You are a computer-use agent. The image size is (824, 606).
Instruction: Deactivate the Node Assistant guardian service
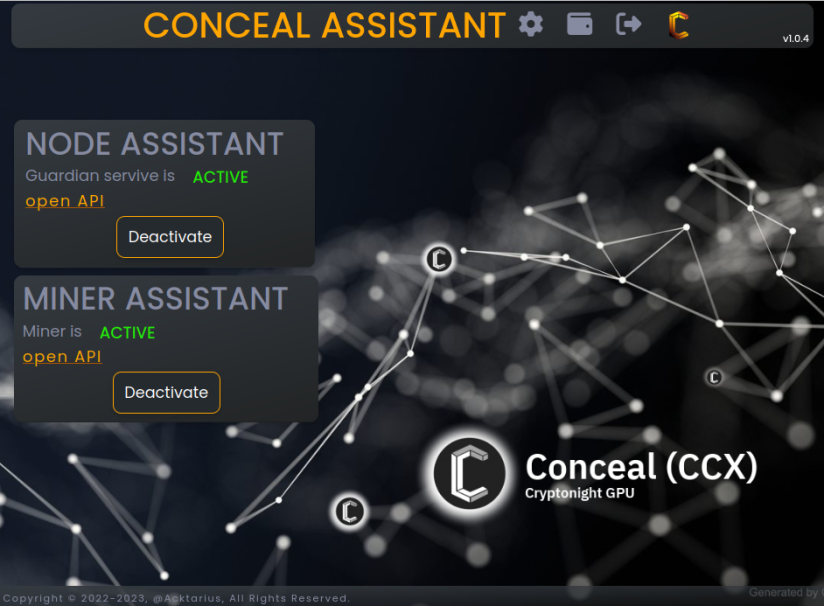click(170, 237)
